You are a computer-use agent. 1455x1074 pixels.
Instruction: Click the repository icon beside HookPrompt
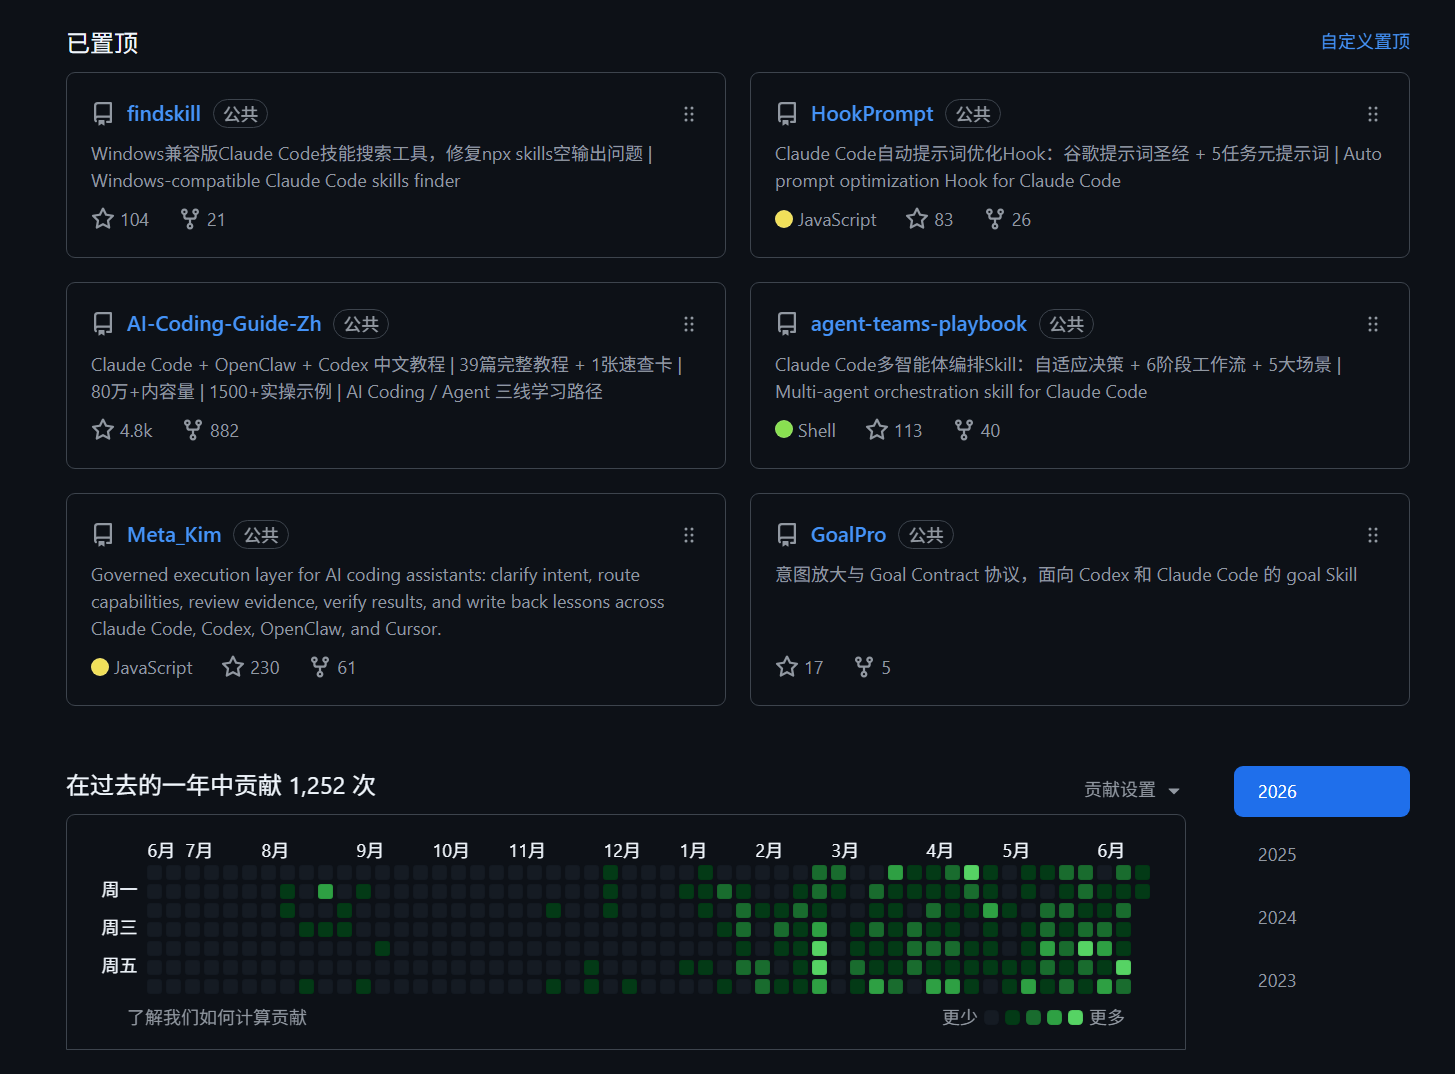tap(787, 114)
